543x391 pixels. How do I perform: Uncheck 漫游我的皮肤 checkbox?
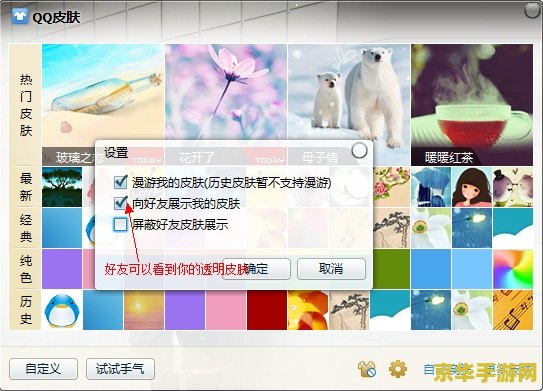coord(121,181)
